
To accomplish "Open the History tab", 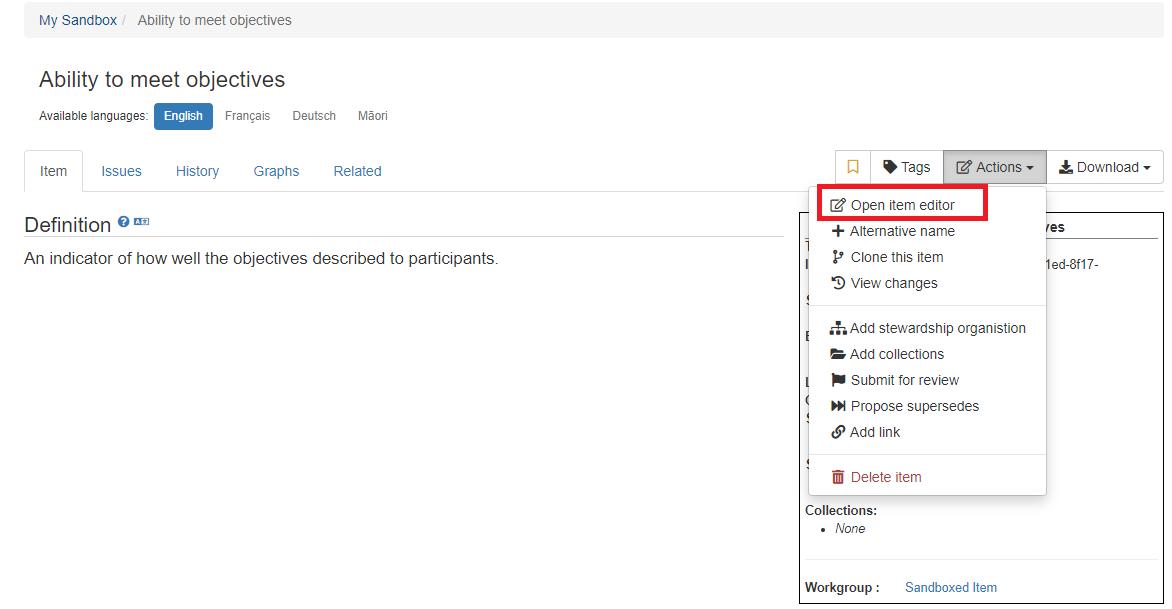I will coord(197,171).
